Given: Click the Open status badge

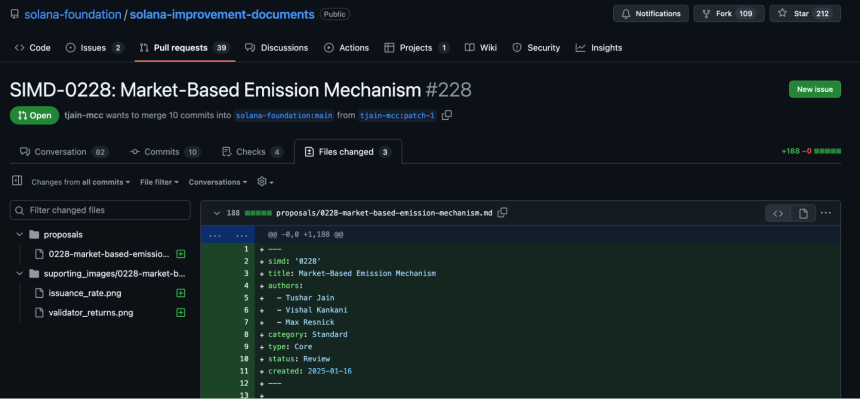Looking at the screenshot, I should click(34, 115).
